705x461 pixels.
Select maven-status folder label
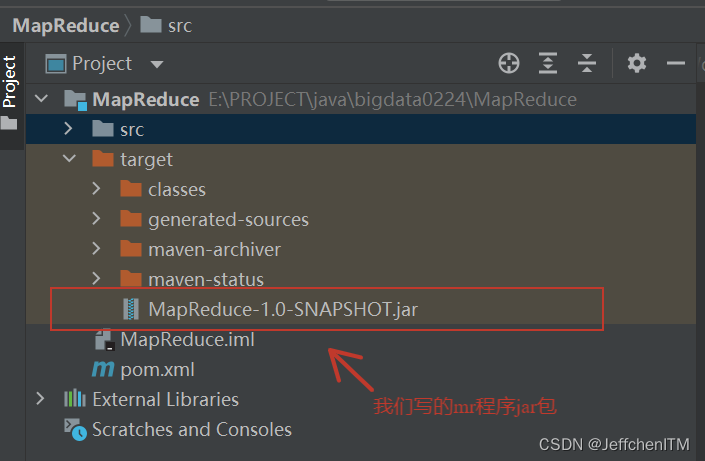pos(206,280)
